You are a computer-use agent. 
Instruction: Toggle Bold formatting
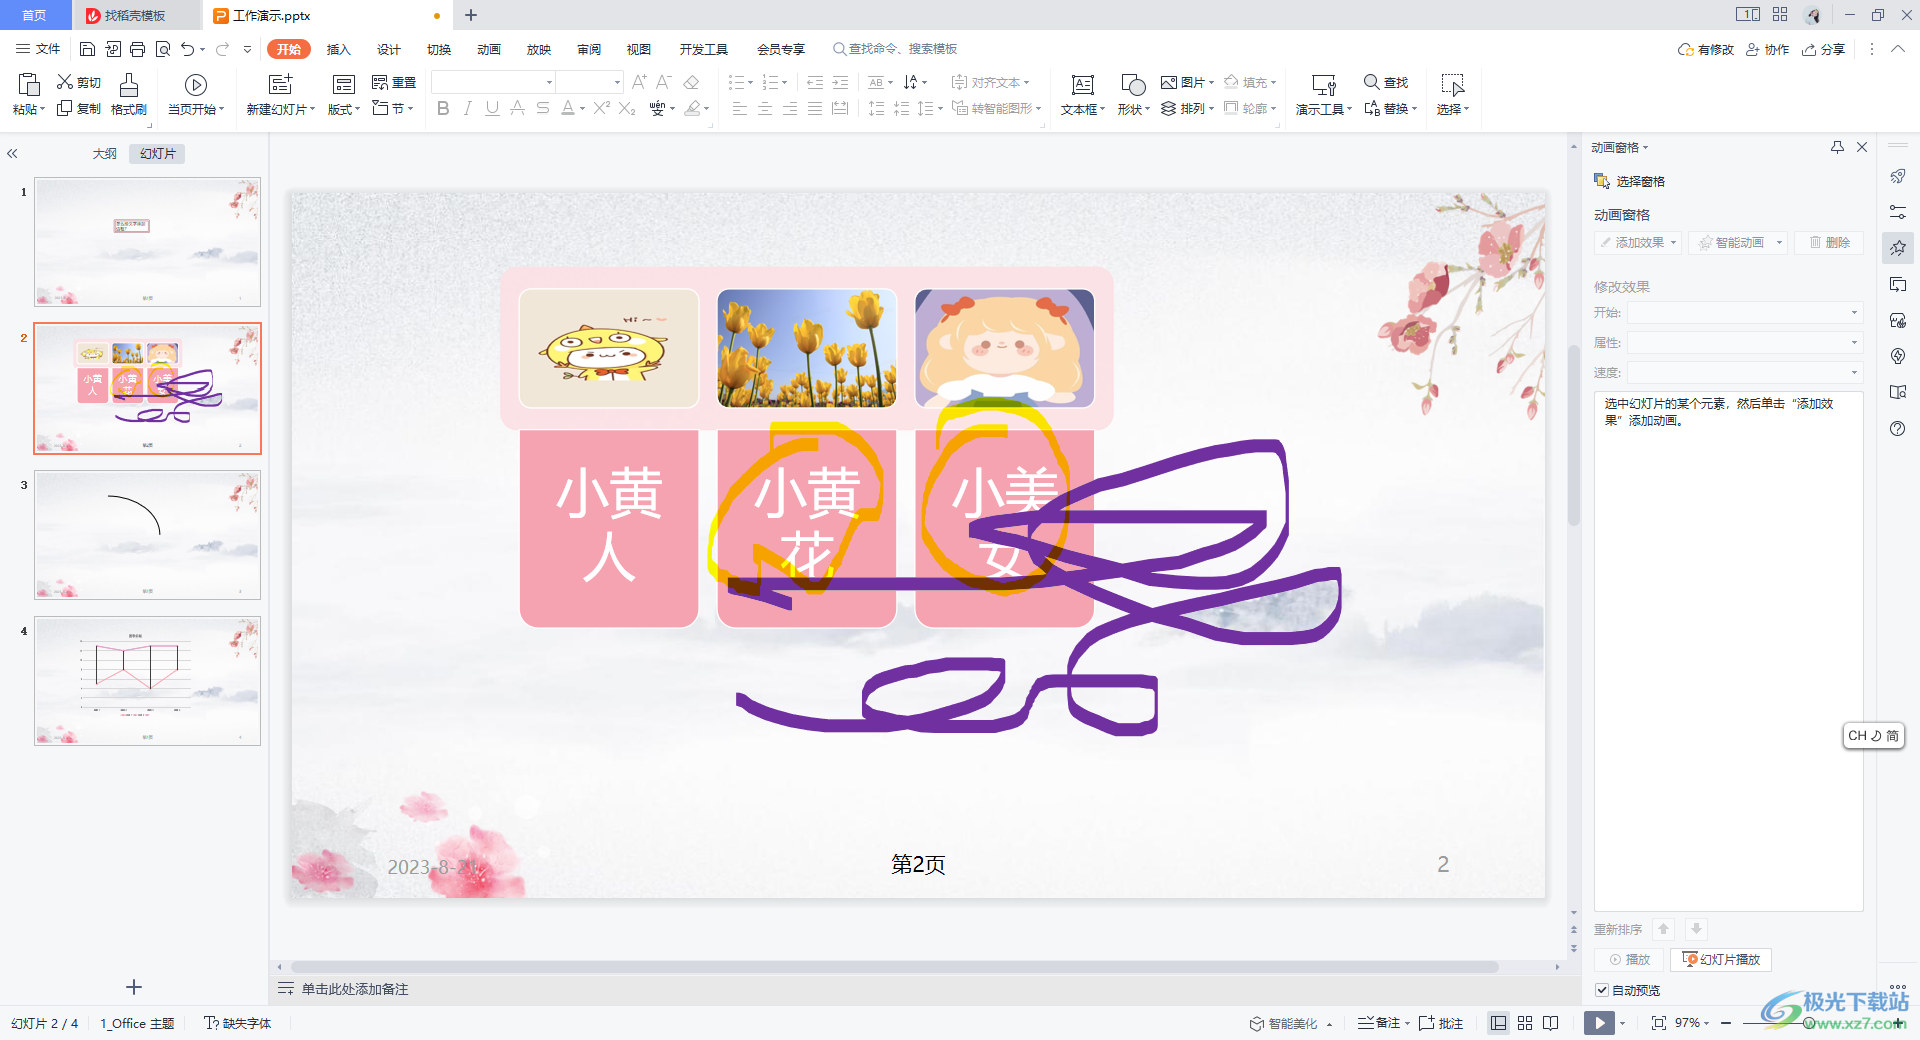click(443, 108)
